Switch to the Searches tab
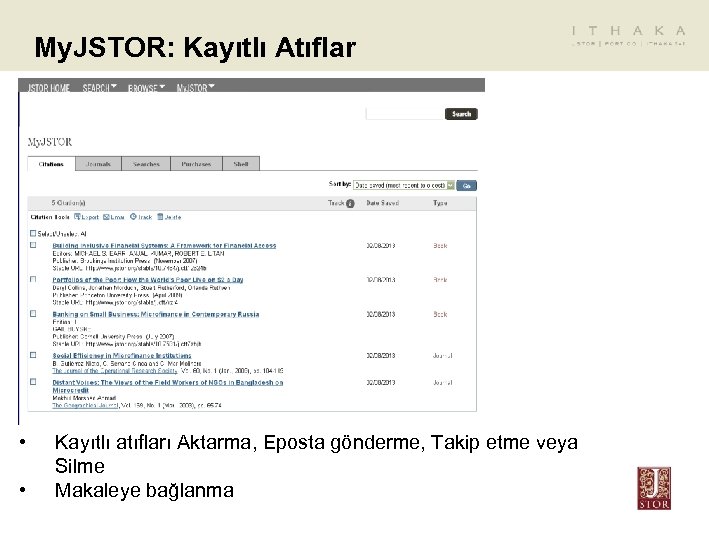This screenshot has width=709, height=540. [146, 164]
